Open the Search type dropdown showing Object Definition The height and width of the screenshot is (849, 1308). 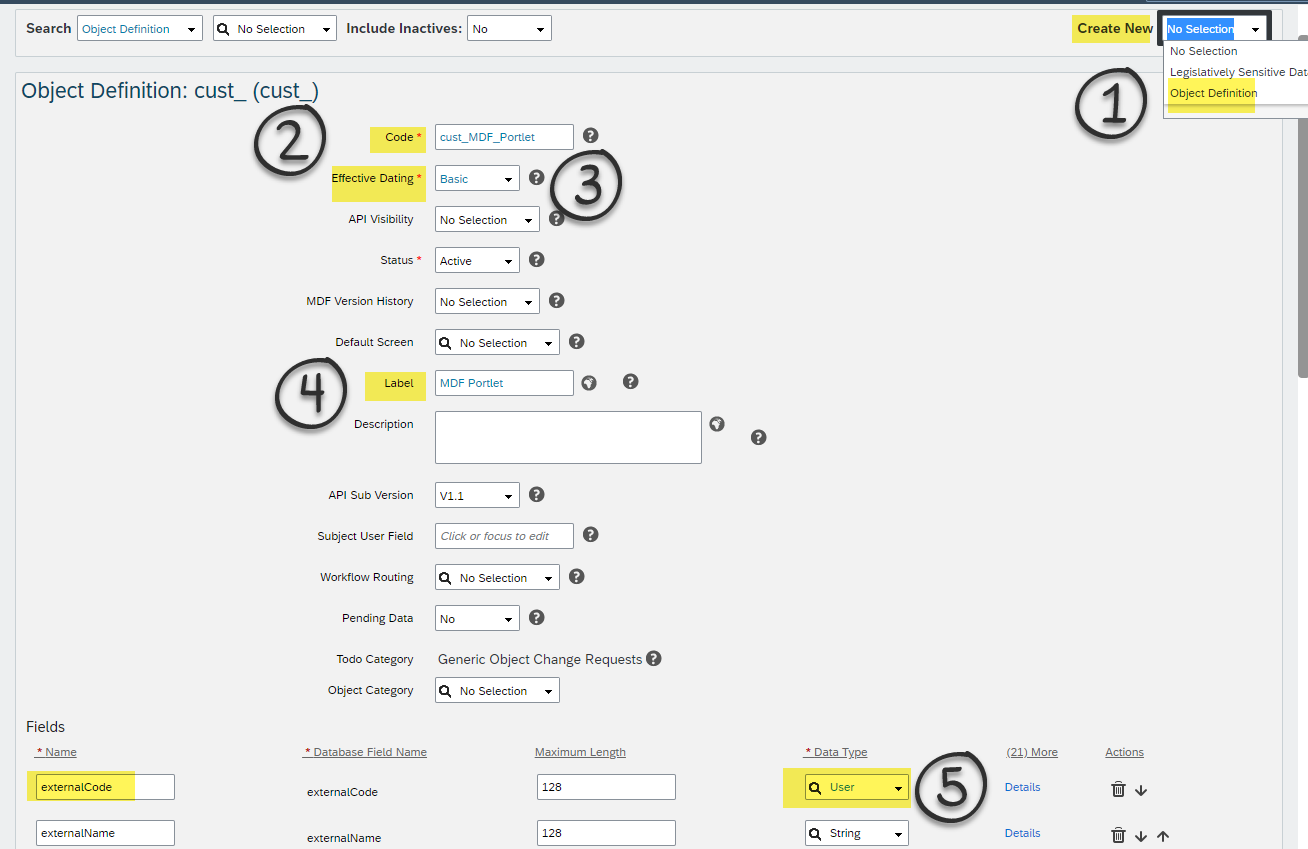click(140, 29)
